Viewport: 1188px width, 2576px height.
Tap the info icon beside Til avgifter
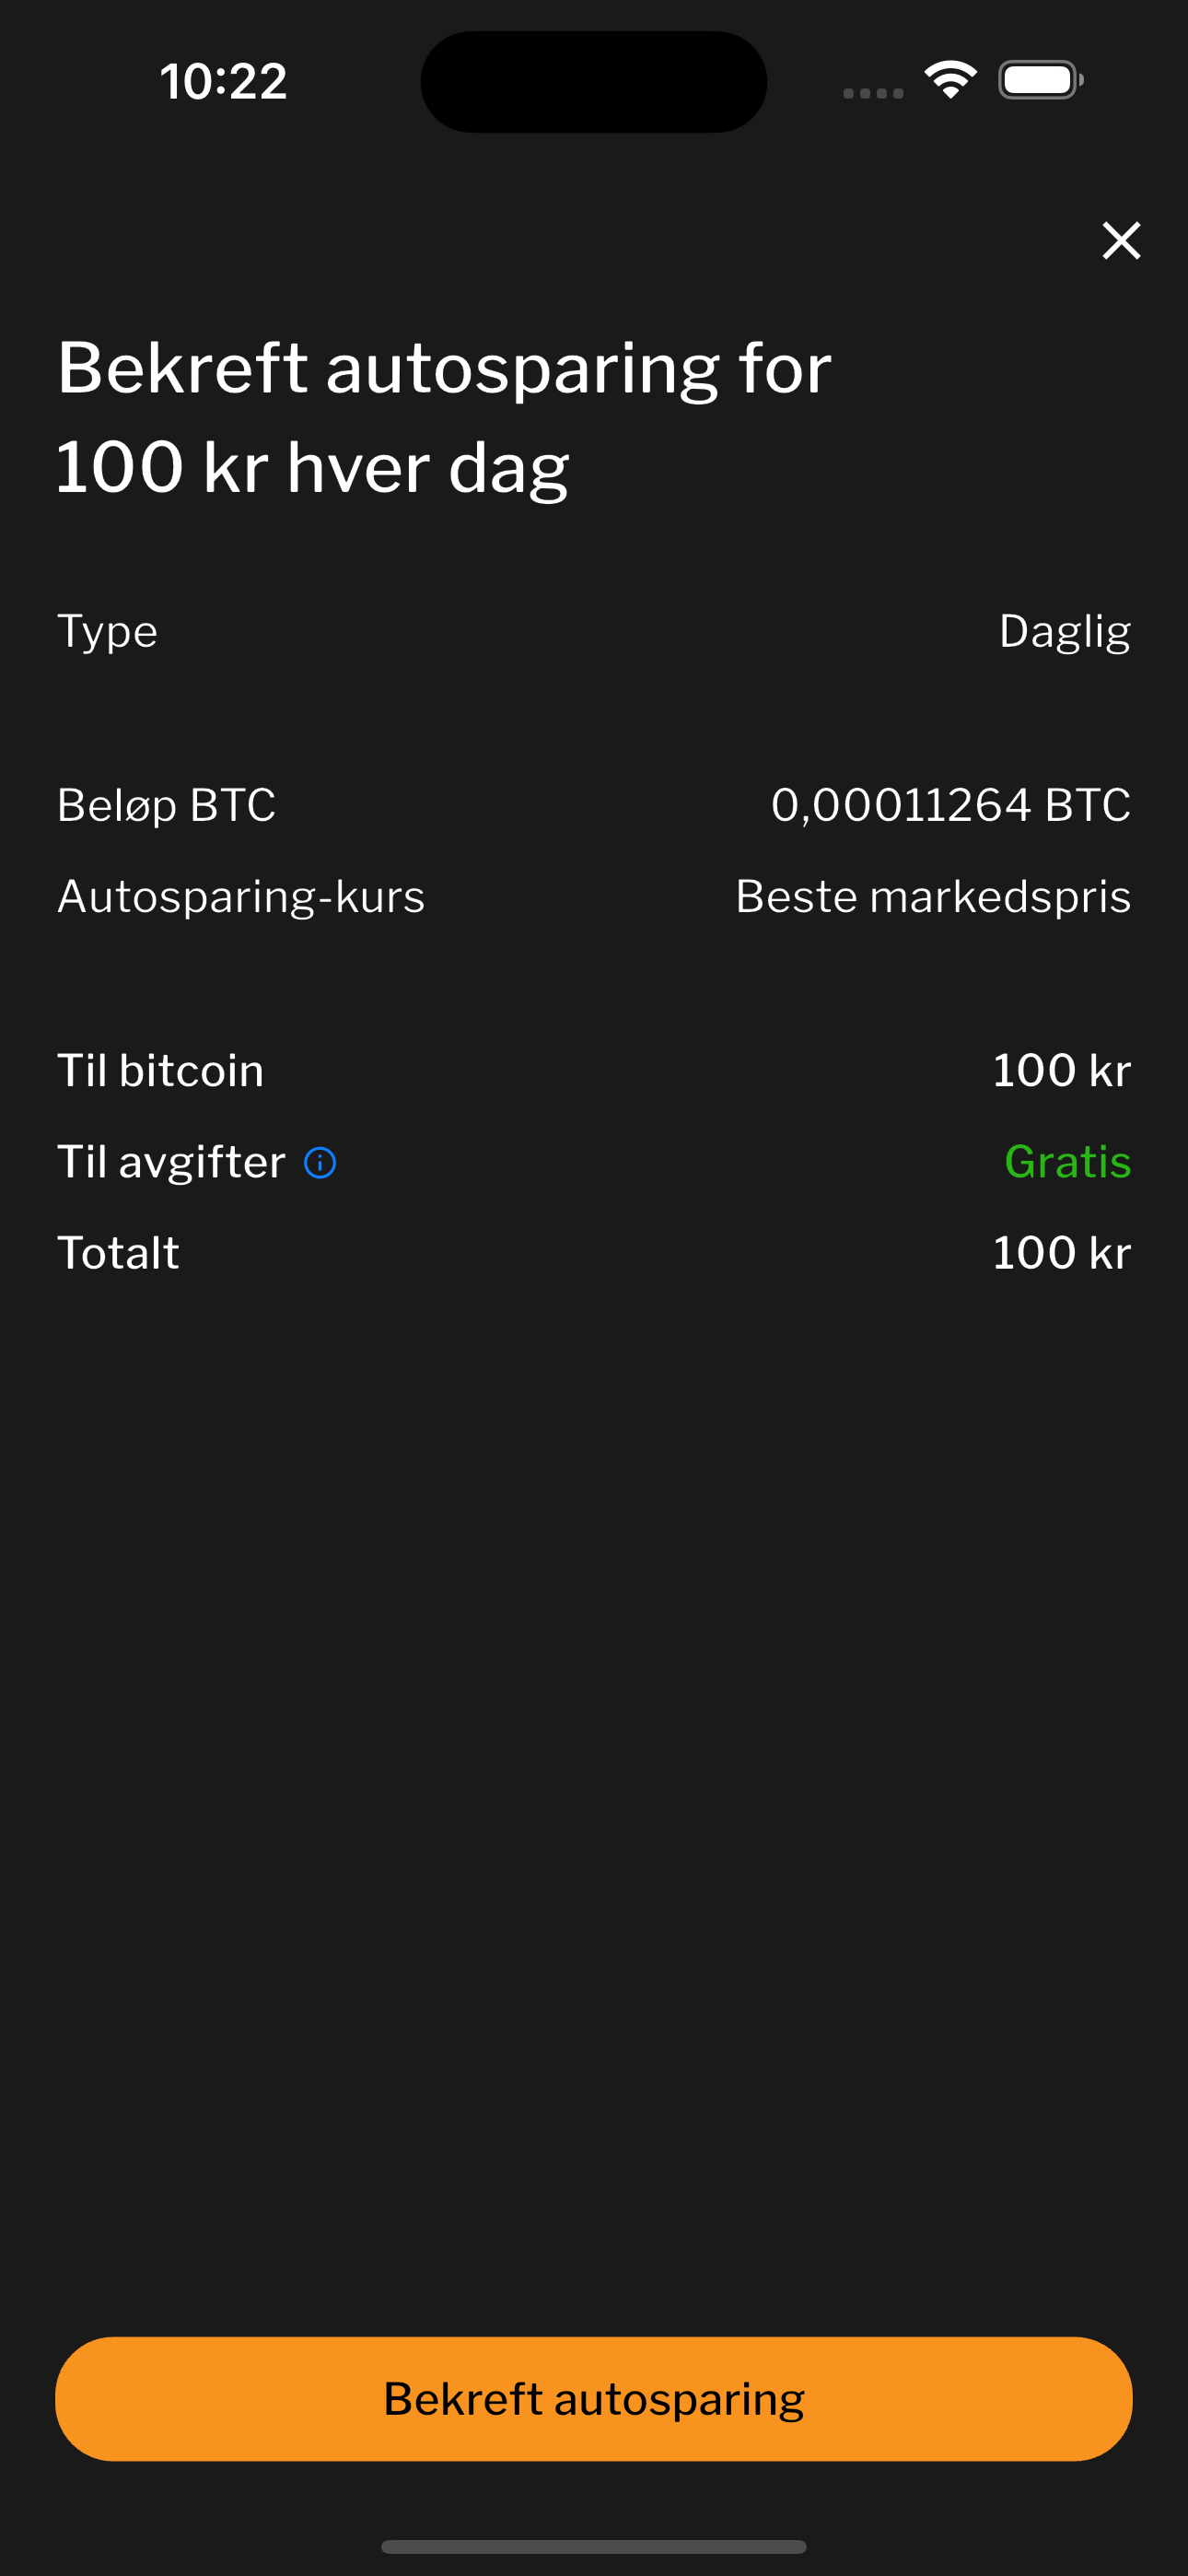320,1163
